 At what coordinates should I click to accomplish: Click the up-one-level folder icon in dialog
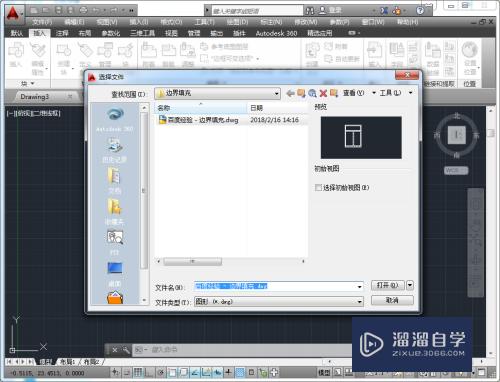pos(301,93)
